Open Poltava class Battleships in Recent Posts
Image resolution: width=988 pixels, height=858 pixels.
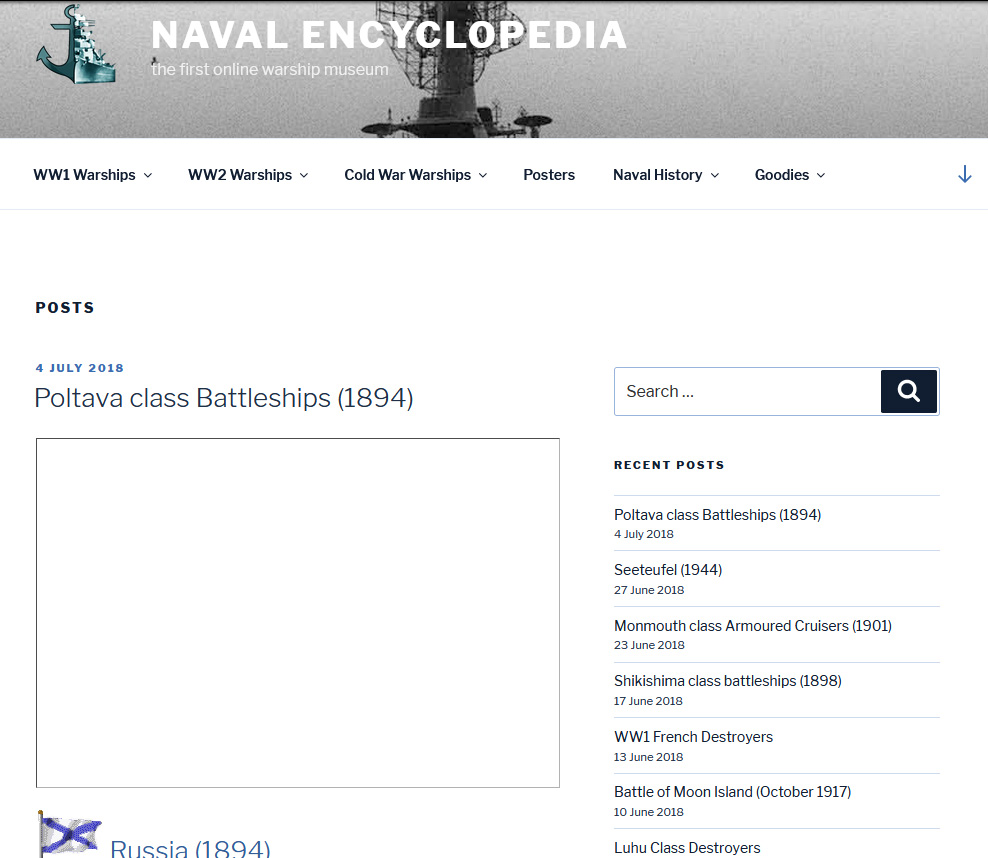[x=718, y=515]
